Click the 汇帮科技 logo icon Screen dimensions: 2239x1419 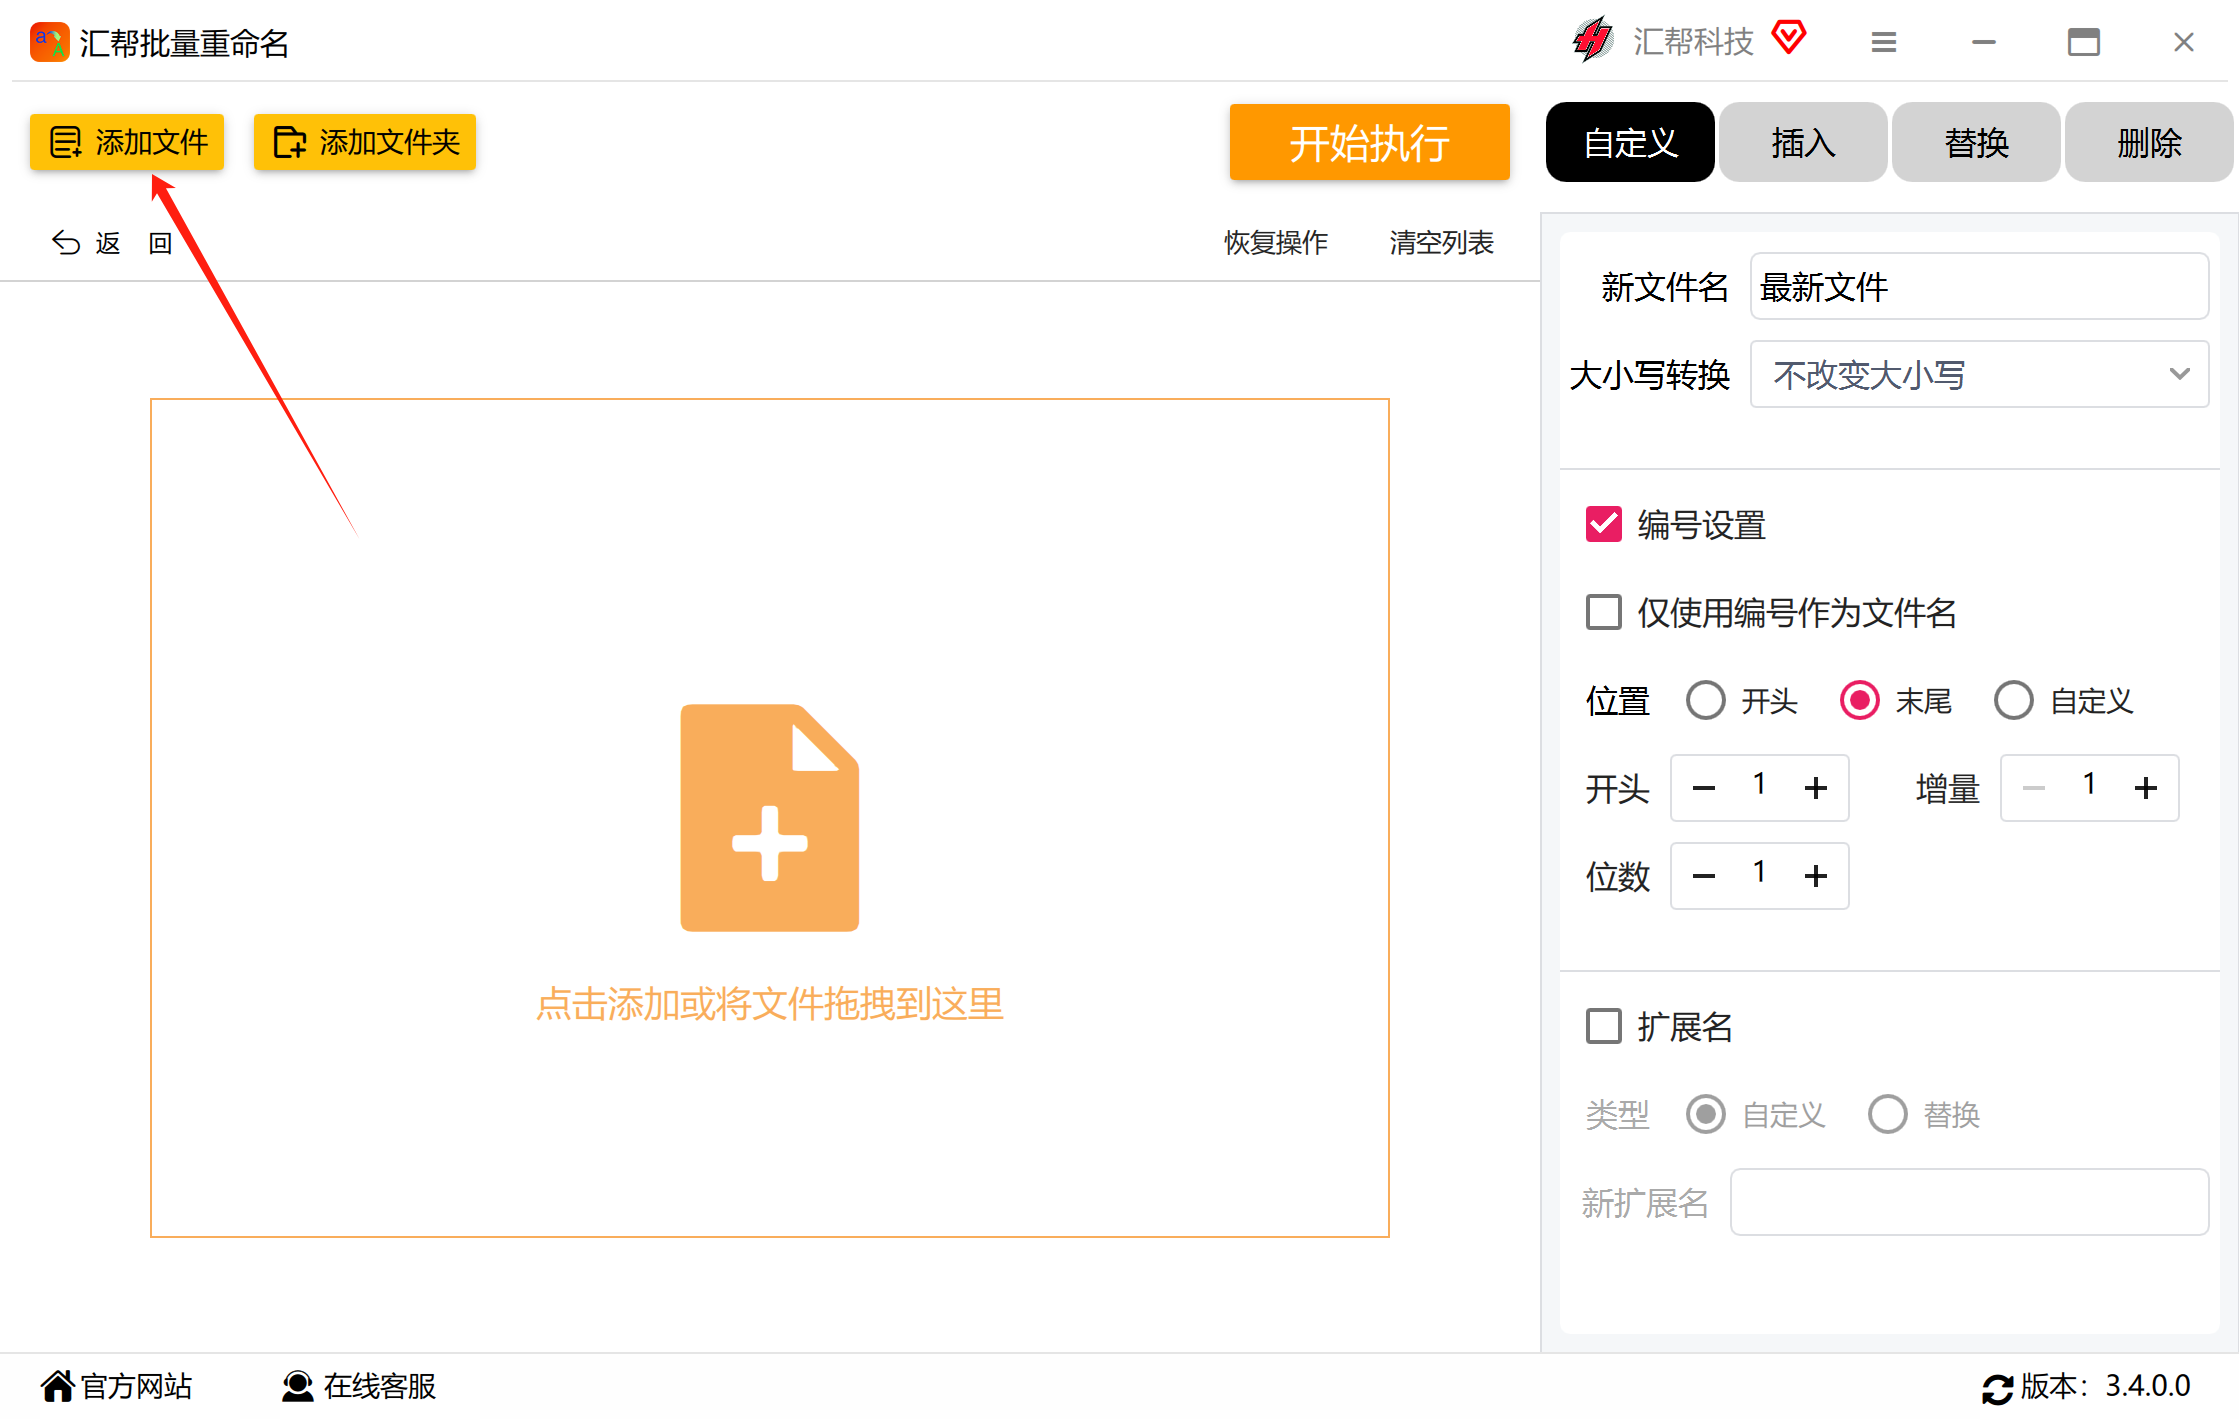(x=1593, y=41)
